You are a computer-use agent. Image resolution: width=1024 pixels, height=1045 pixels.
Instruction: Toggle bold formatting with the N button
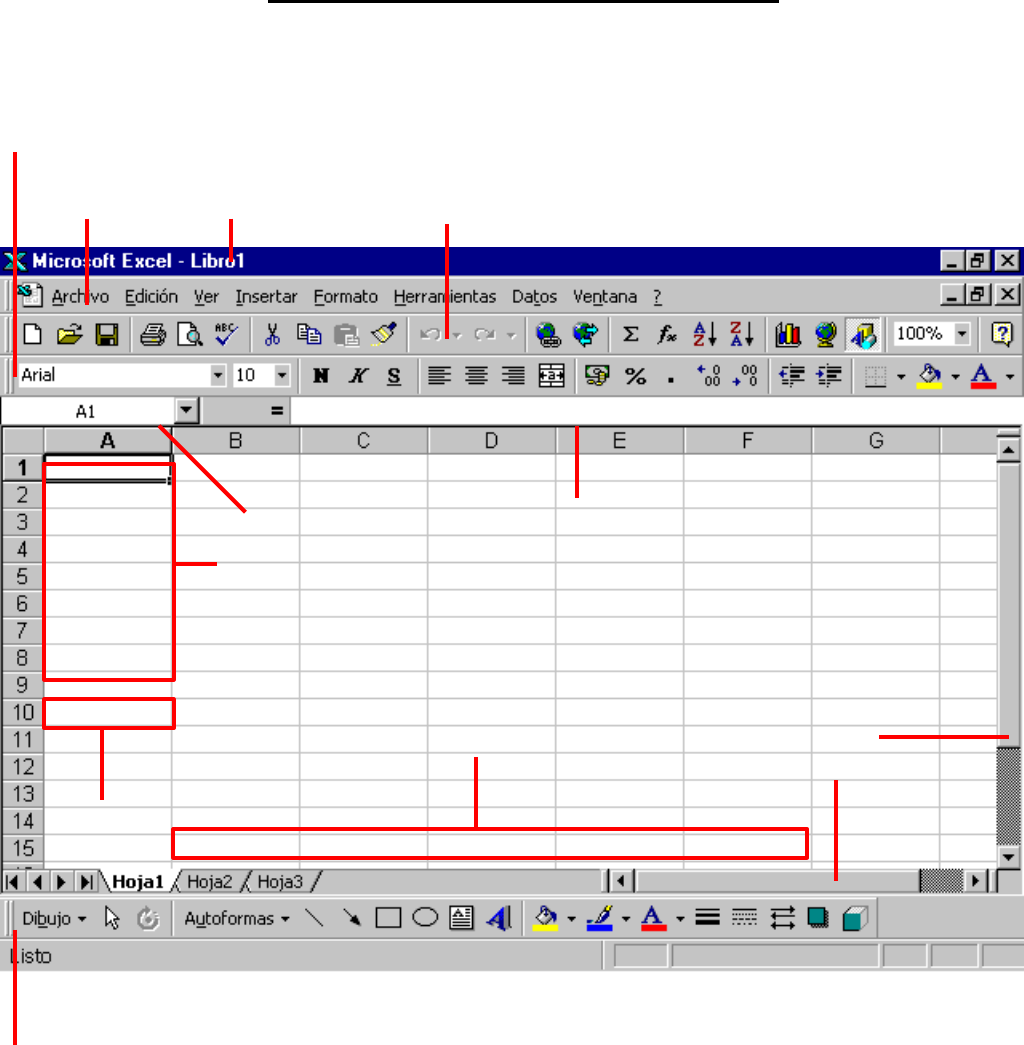pos(320,376)
